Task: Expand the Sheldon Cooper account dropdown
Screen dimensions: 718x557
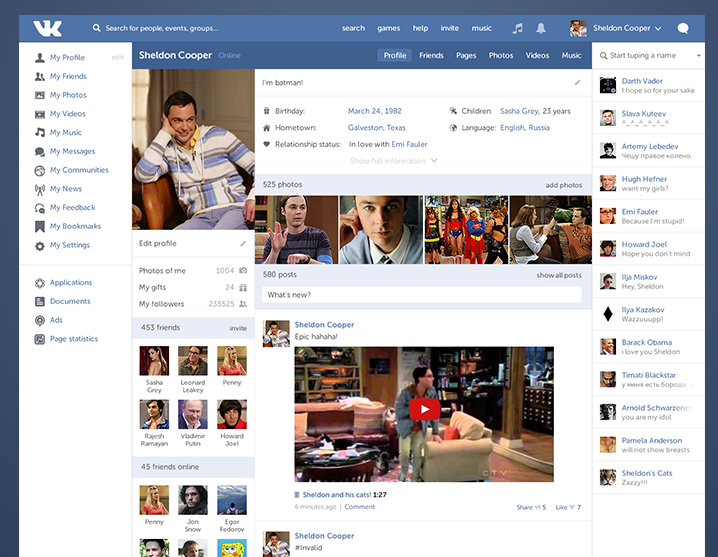Action: (x=658, y=28)
